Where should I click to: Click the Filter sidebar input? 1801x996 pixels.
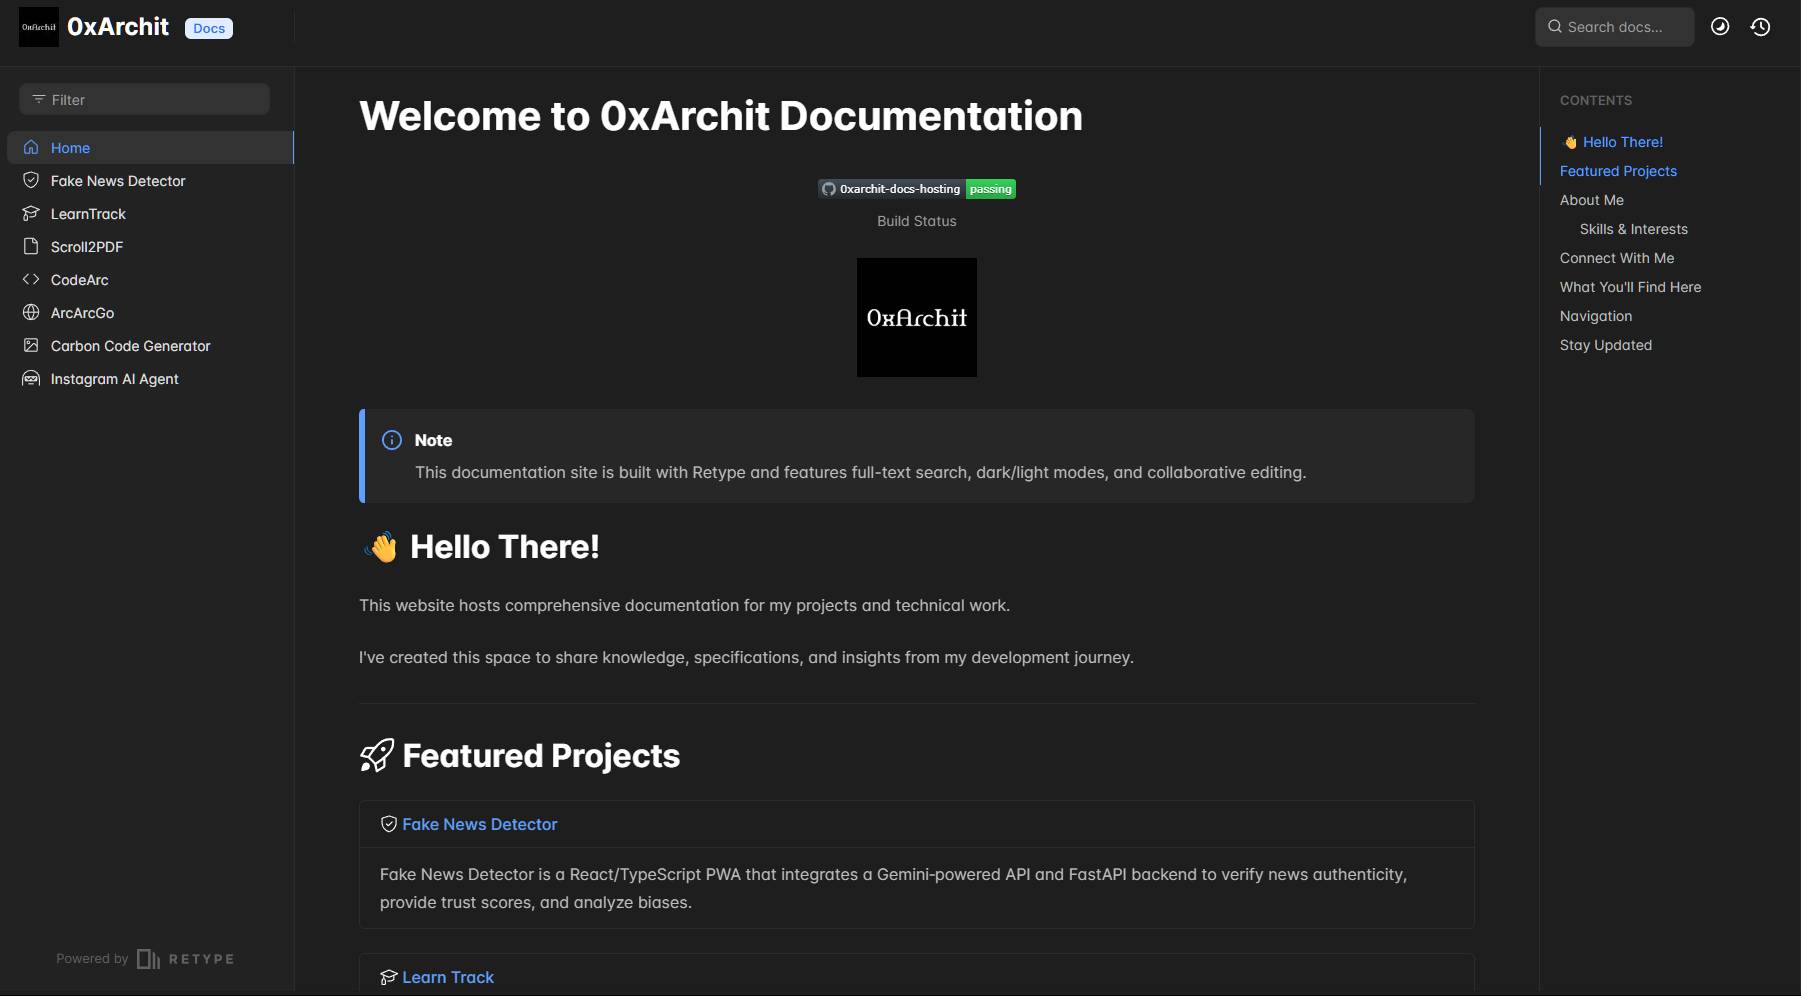click(144, 99)
